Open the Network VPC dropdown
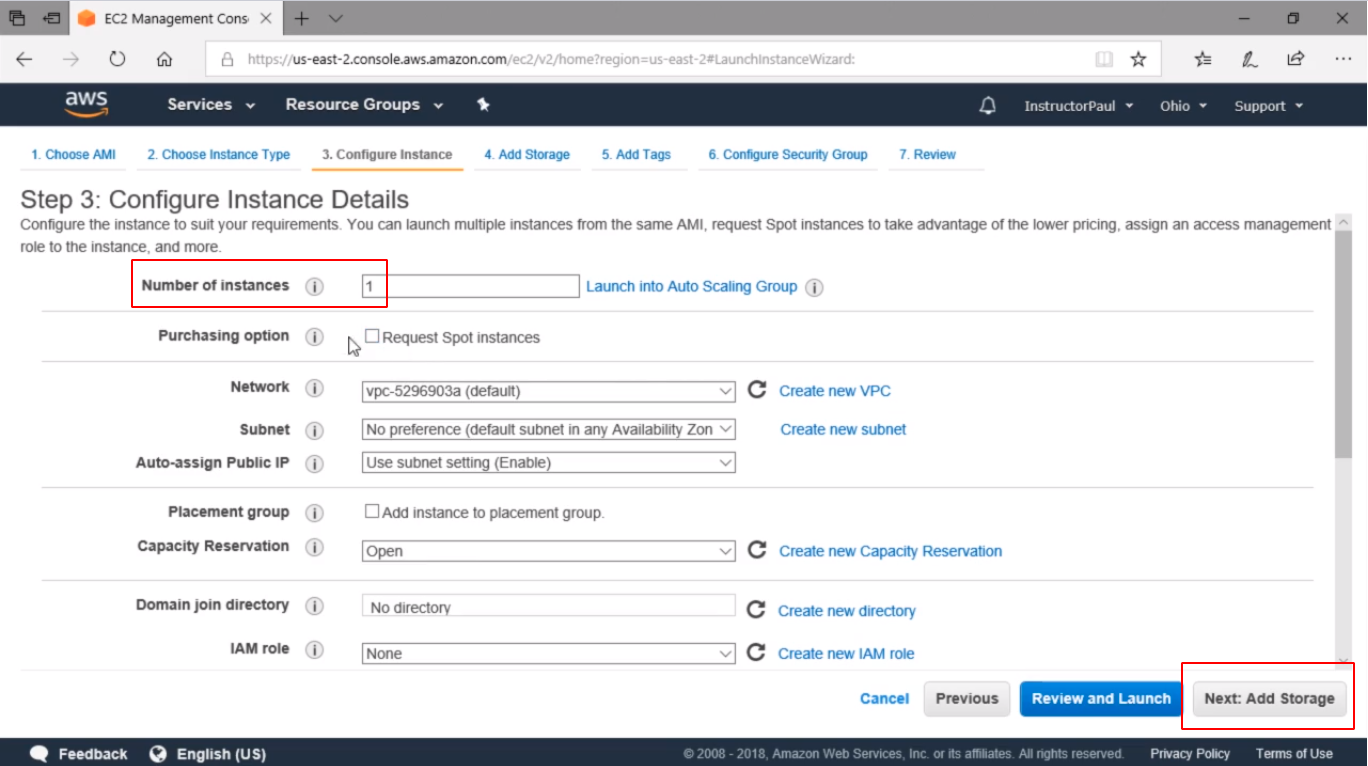Screen dimensions: 1368x766 (549, 391)
